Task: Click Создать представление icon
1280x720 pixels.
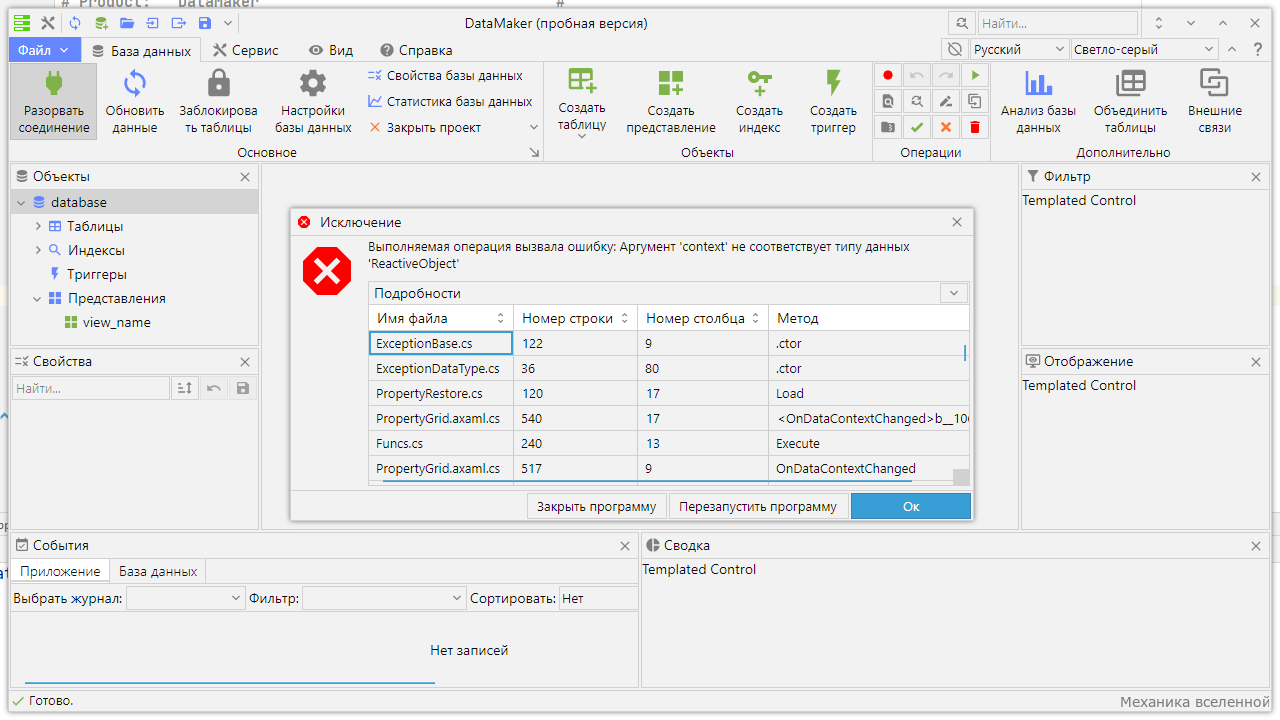Action: (x=671, y=83)
